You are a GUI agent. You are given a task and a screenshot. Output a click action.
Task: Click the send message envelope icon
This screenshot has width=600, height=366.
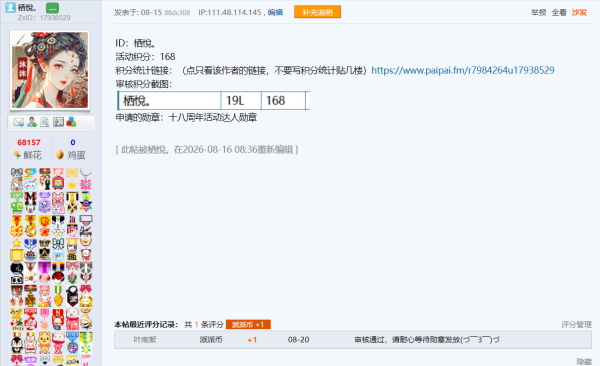[18, 122]
